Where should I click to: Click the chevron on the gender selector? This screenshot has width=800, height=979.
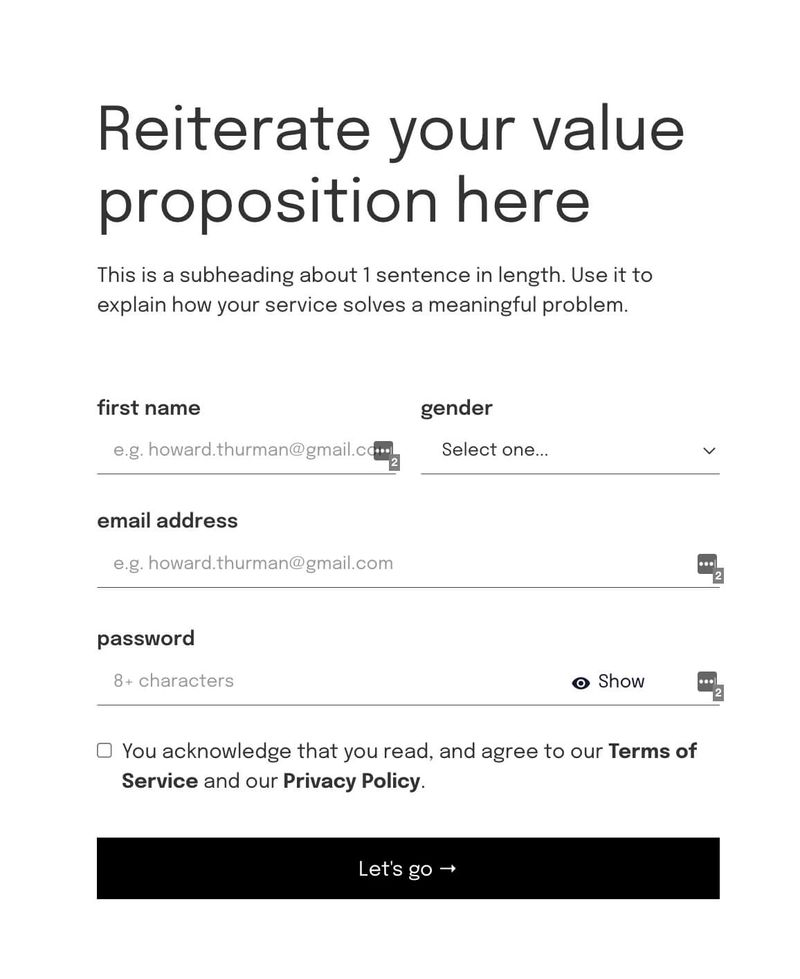(708, 450)
